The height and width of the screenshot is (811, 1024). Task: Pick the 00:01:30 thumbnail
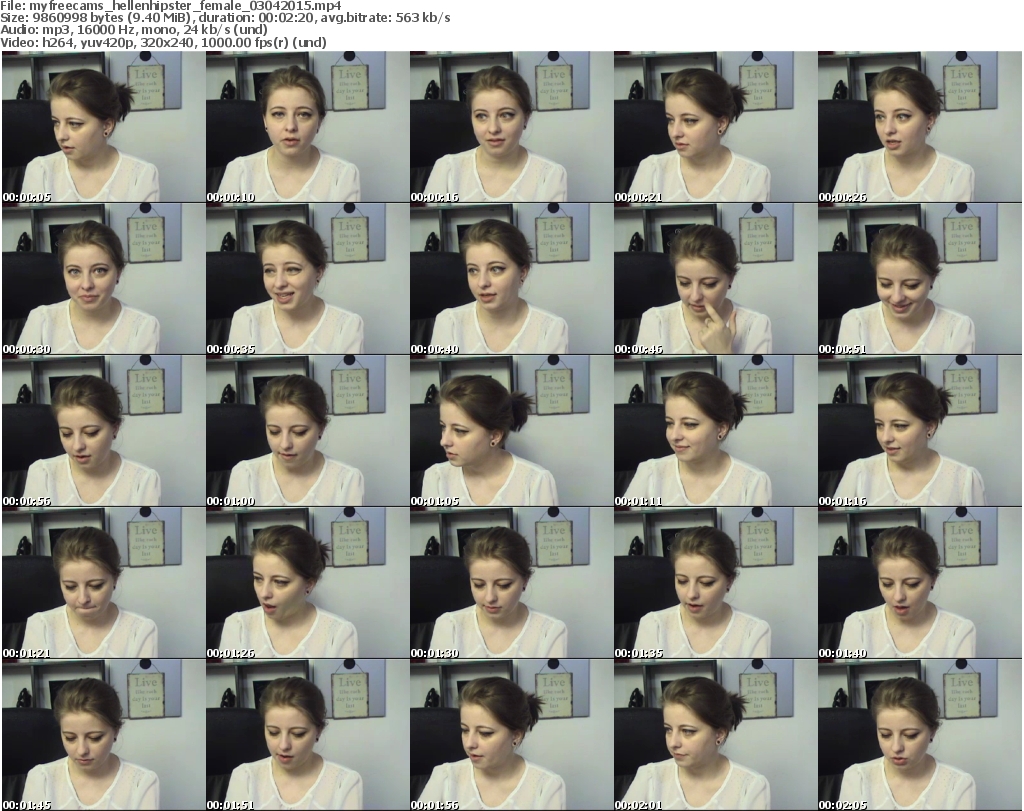[511, 583]
